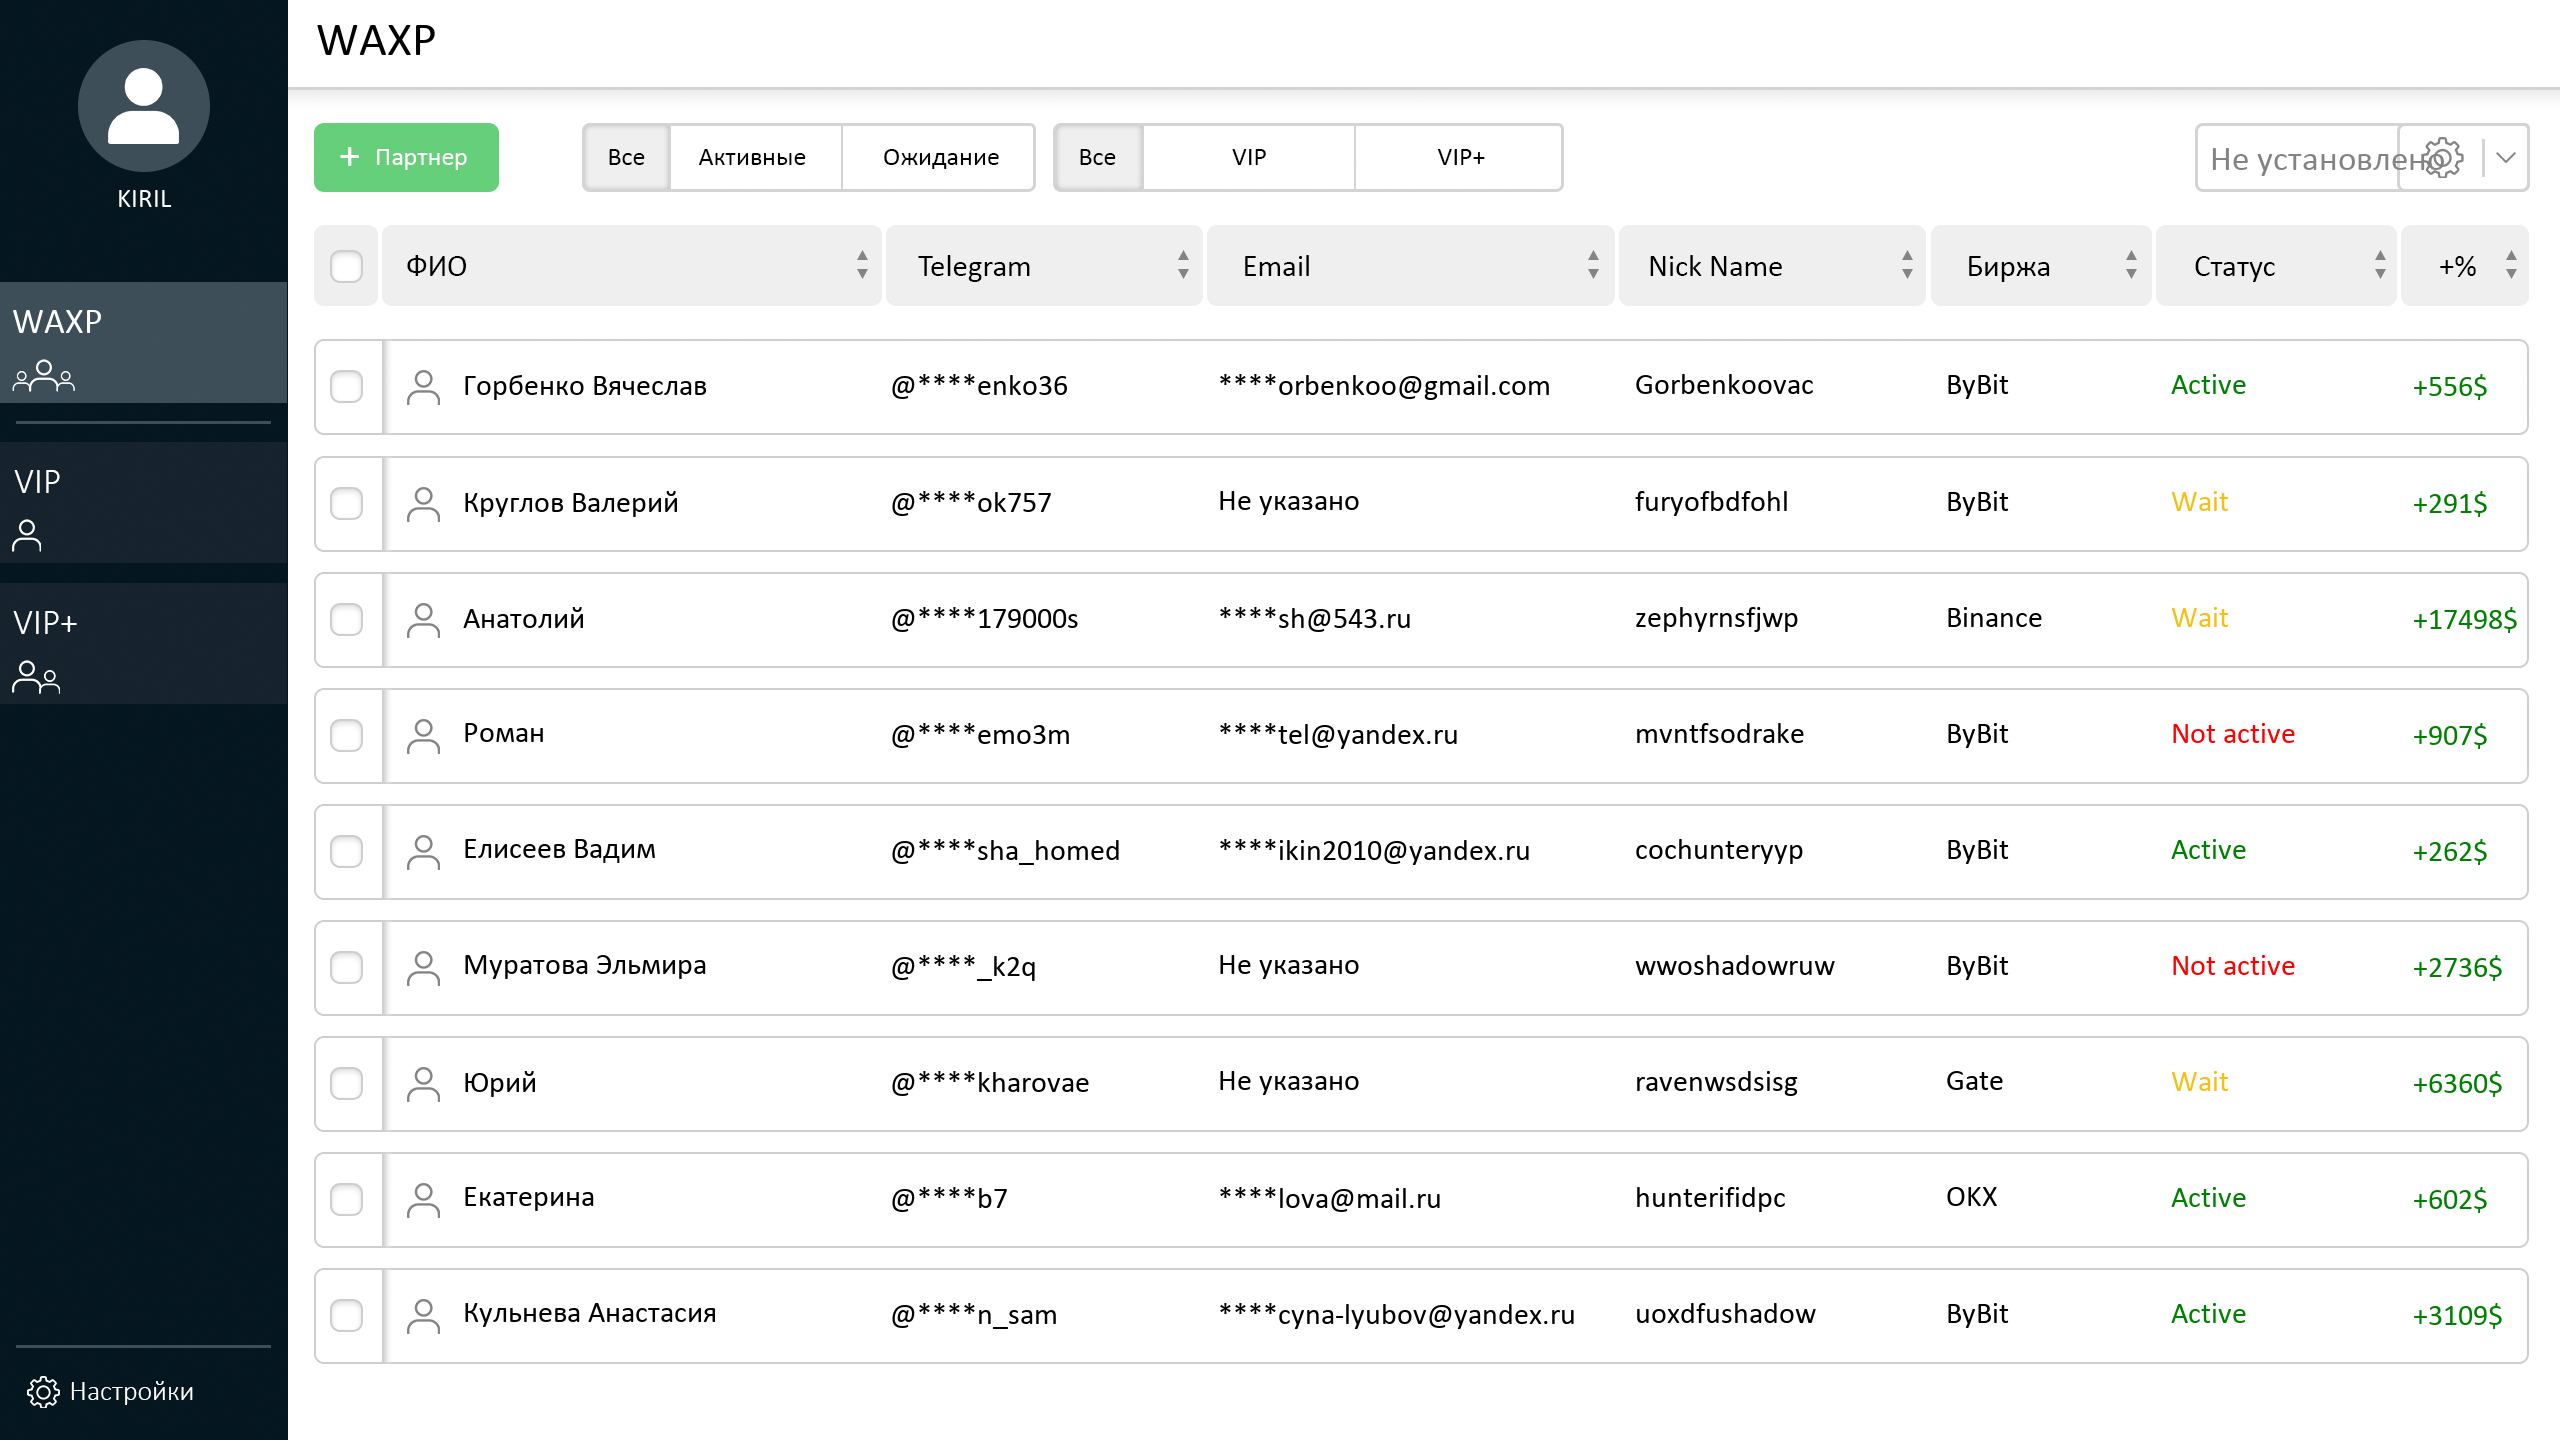Viewport: 2560px width, 1440px height.
Task: Choose the Ожидание filter button
Action: tap(940, 158)
